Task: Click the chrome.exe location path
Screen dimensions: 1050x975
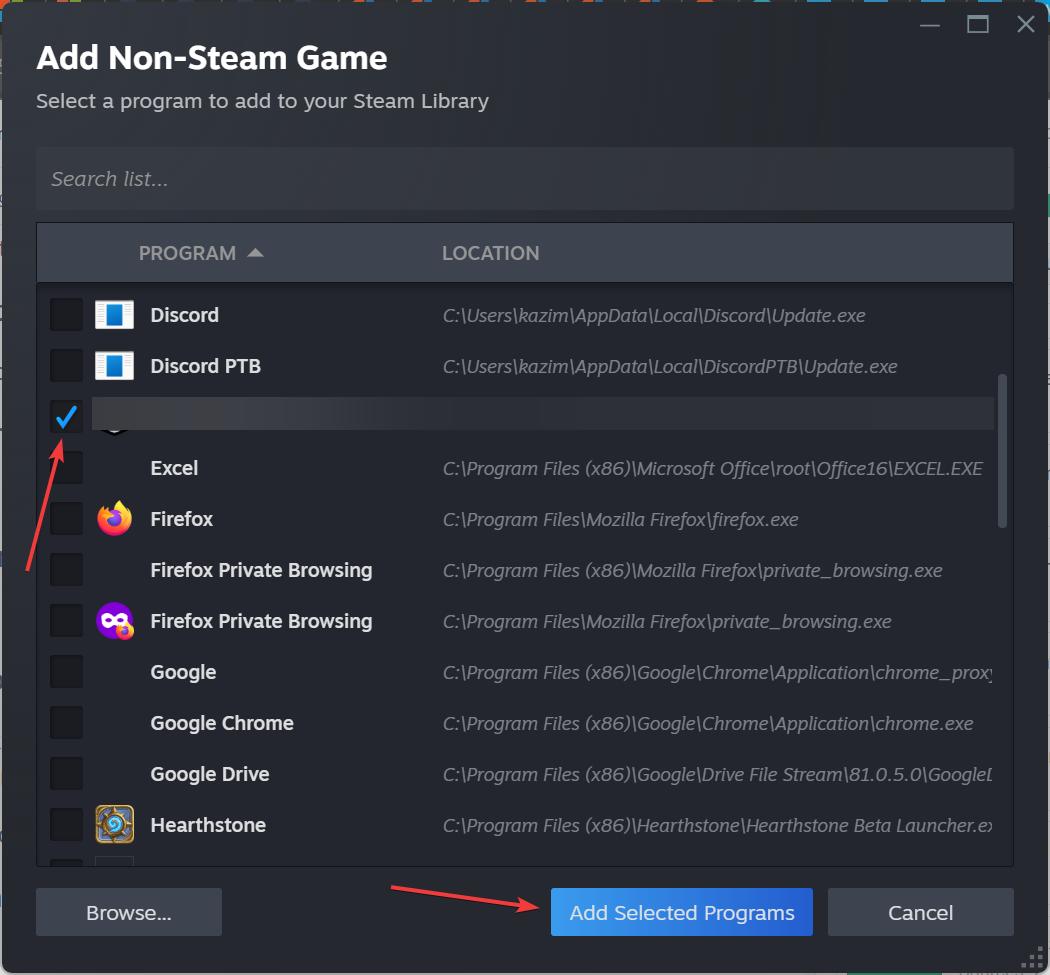Action: pyautogui.click(x=708, y=723)
